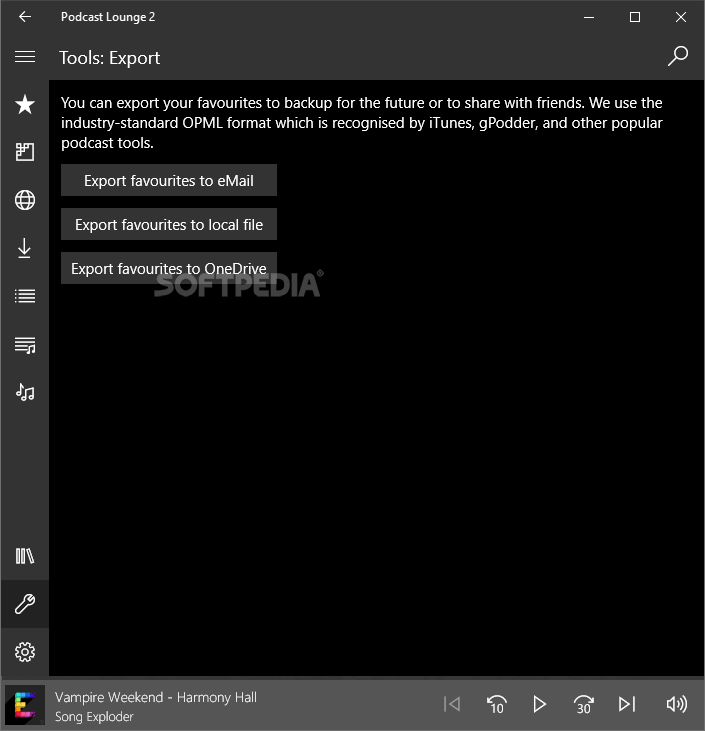Open the Settings gear icon
The width and height of the screenshot is (705, 731).
coord(25,652)
